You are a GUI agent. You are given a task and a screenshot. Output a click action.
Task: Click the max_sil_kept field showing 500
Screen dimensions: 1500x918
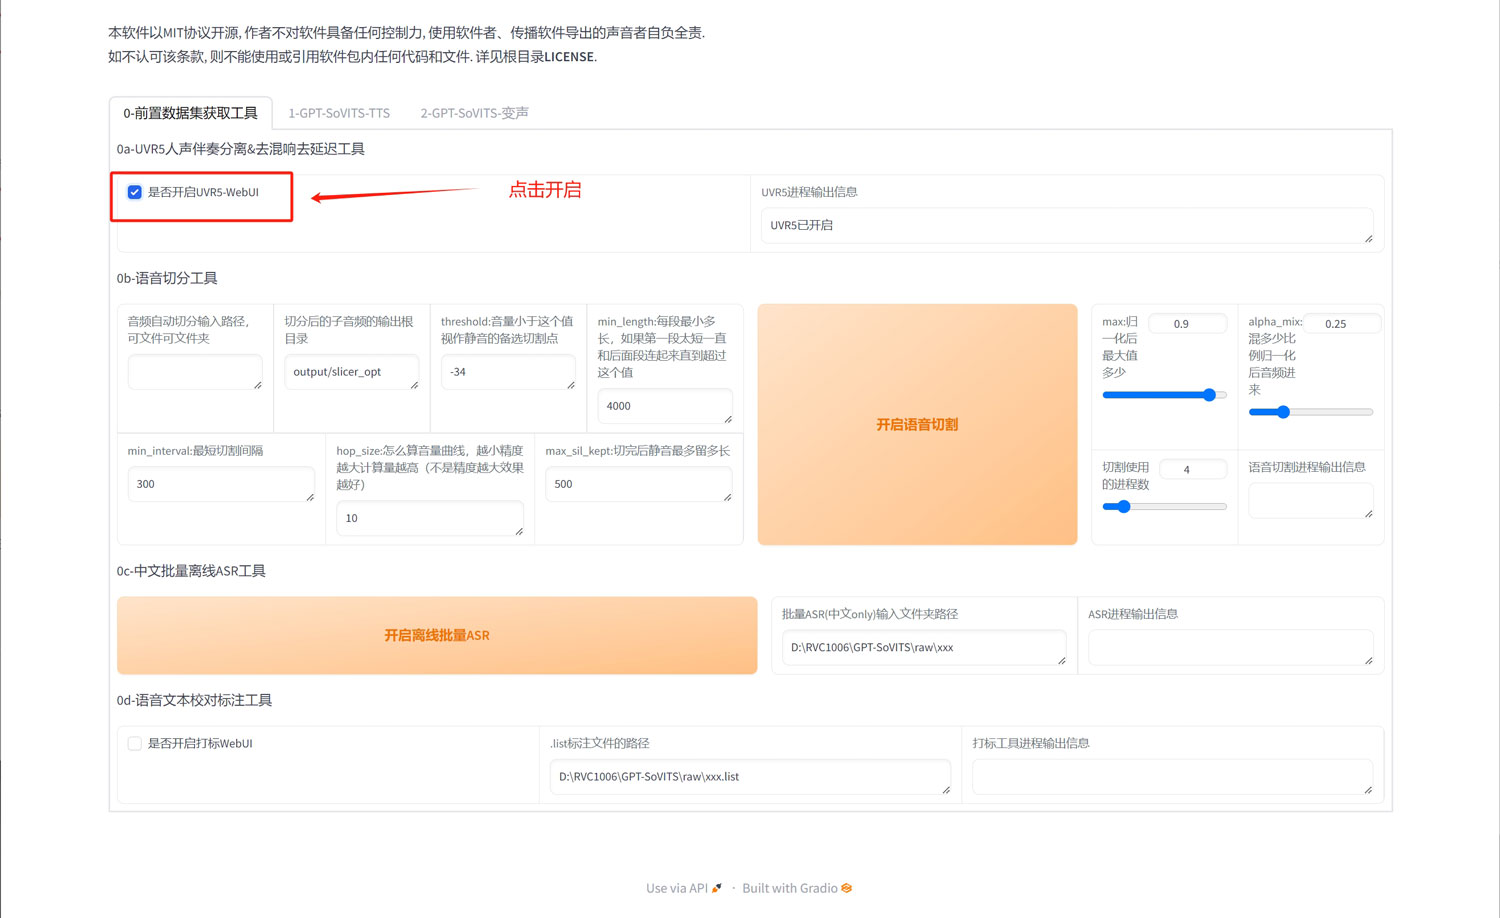click(x=639, y=484)
